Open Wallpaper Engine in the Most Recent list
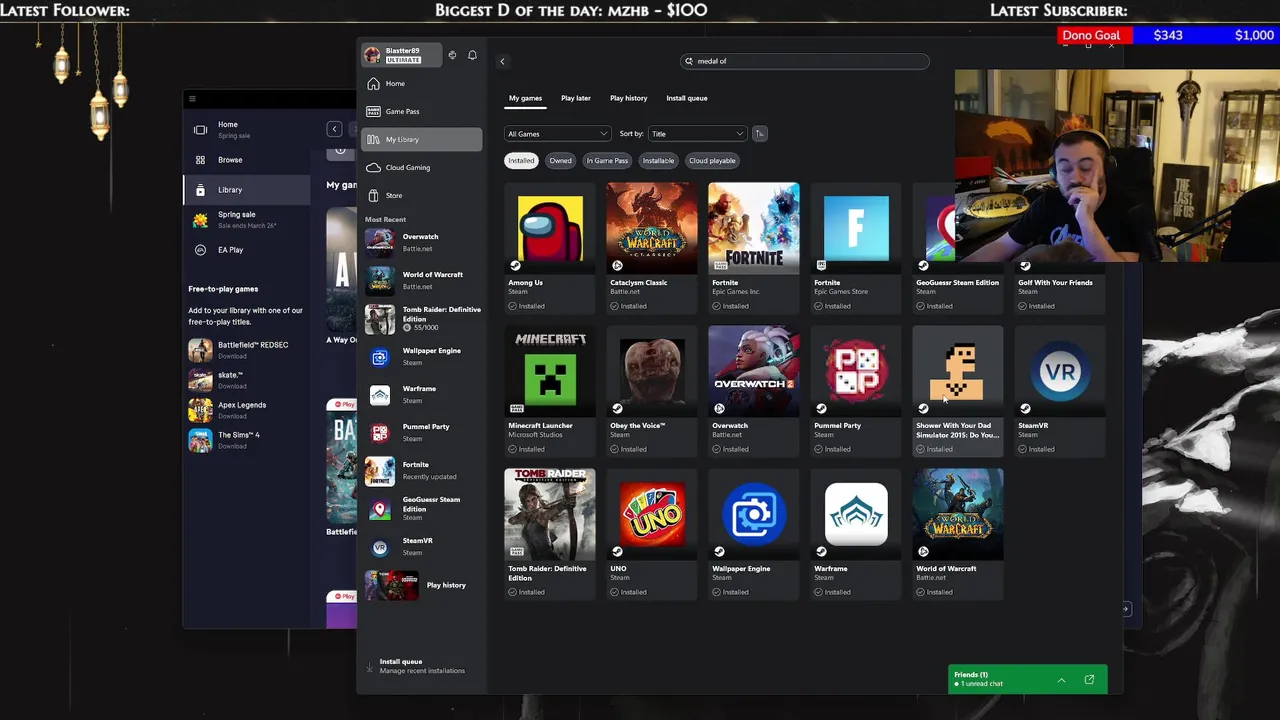This screenshot has height=720, width=1280. point(422,355)
